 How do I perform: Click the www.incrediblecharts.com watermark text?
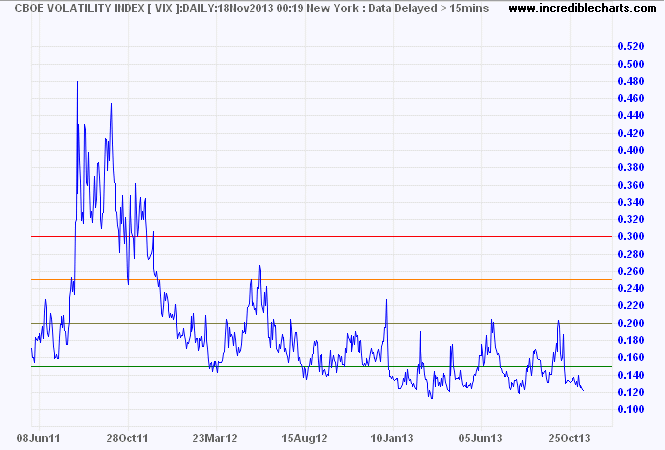click(582, 8)
